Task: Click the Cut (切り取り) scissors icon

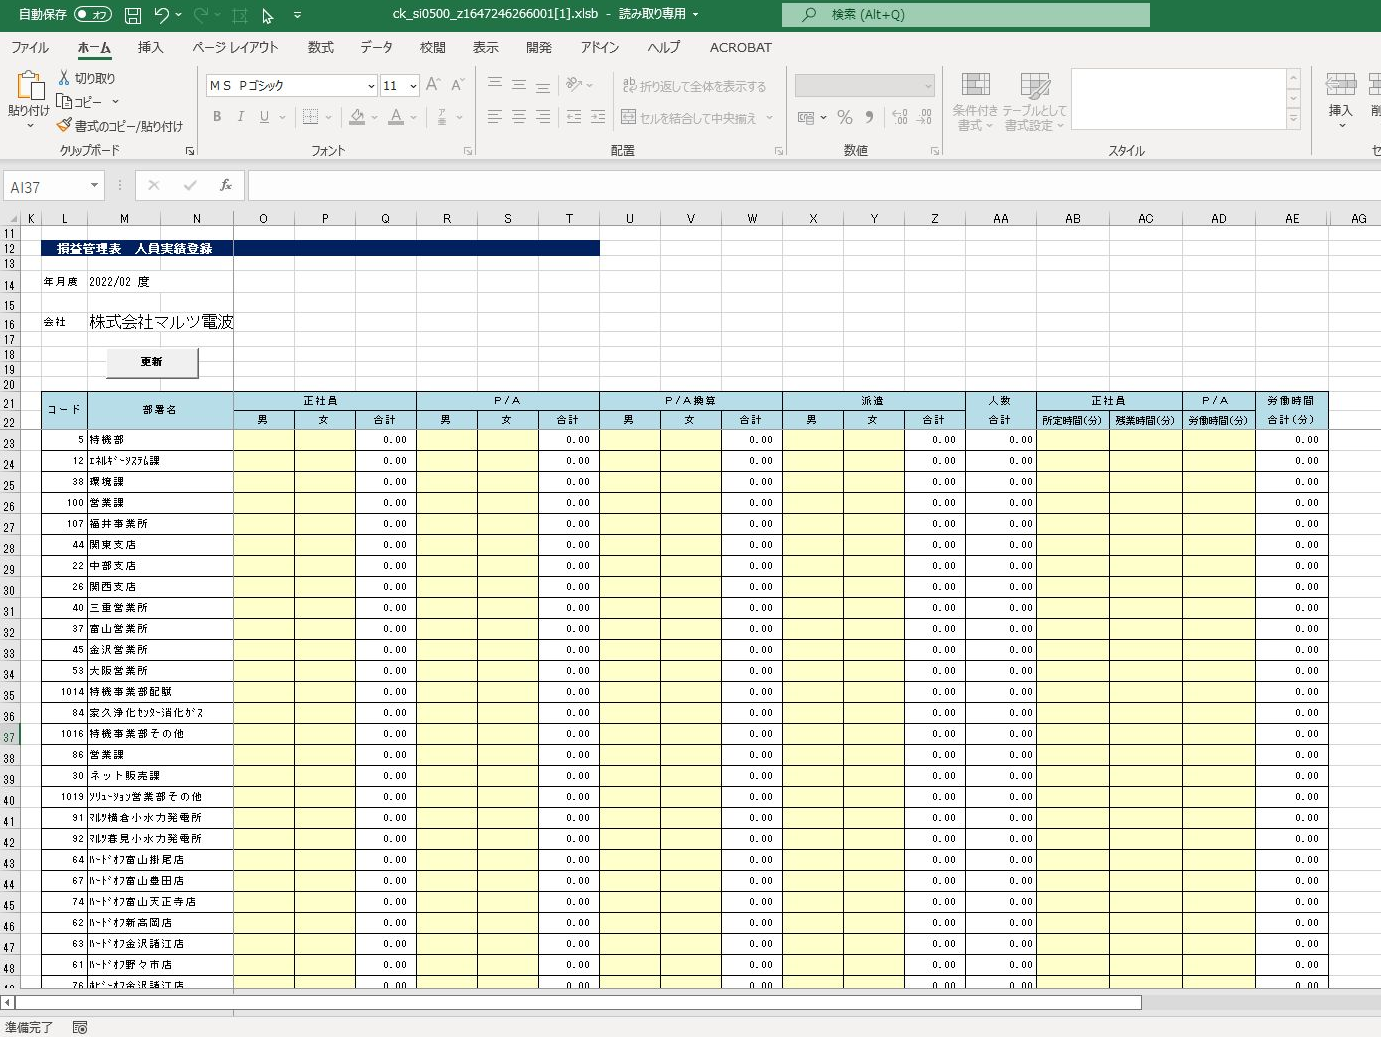Action: click(x=64, y=78)
